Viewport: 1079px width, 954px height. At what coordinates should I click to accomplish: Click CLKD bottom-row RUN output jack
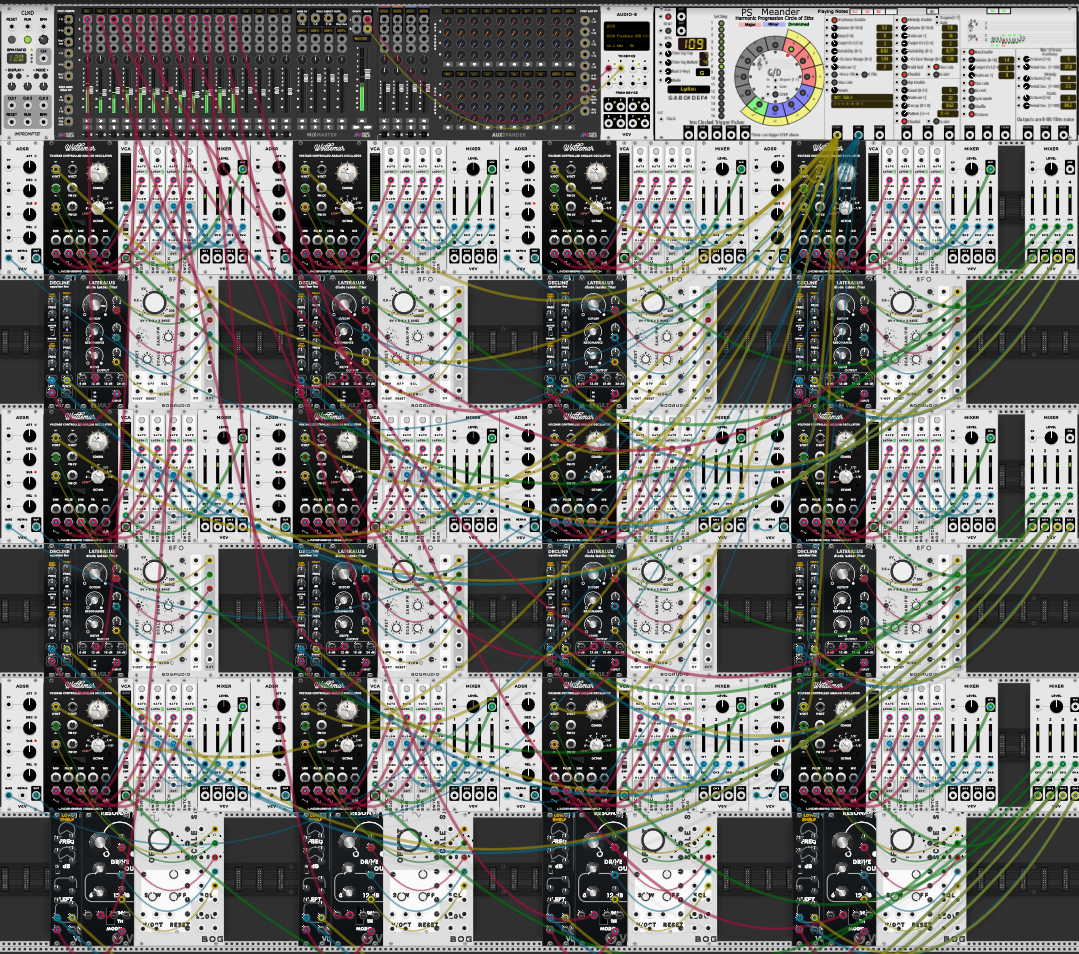coord(28,122)
